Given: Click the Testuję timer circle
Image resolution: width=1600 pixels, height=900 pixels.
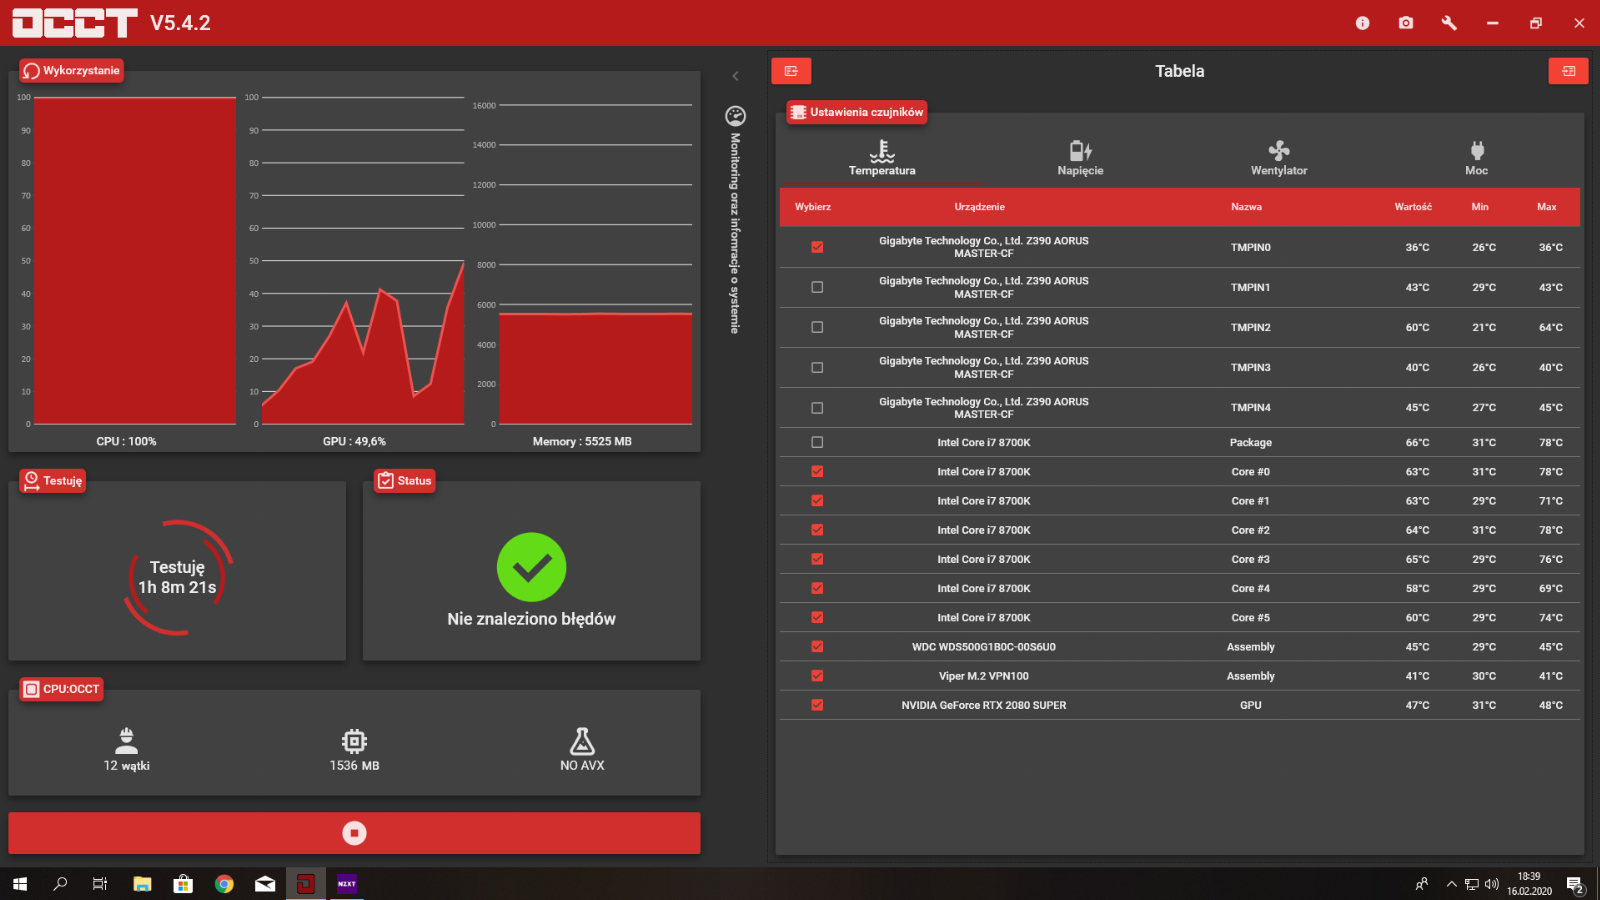Looking at the screenshot, I should [178, 577].
